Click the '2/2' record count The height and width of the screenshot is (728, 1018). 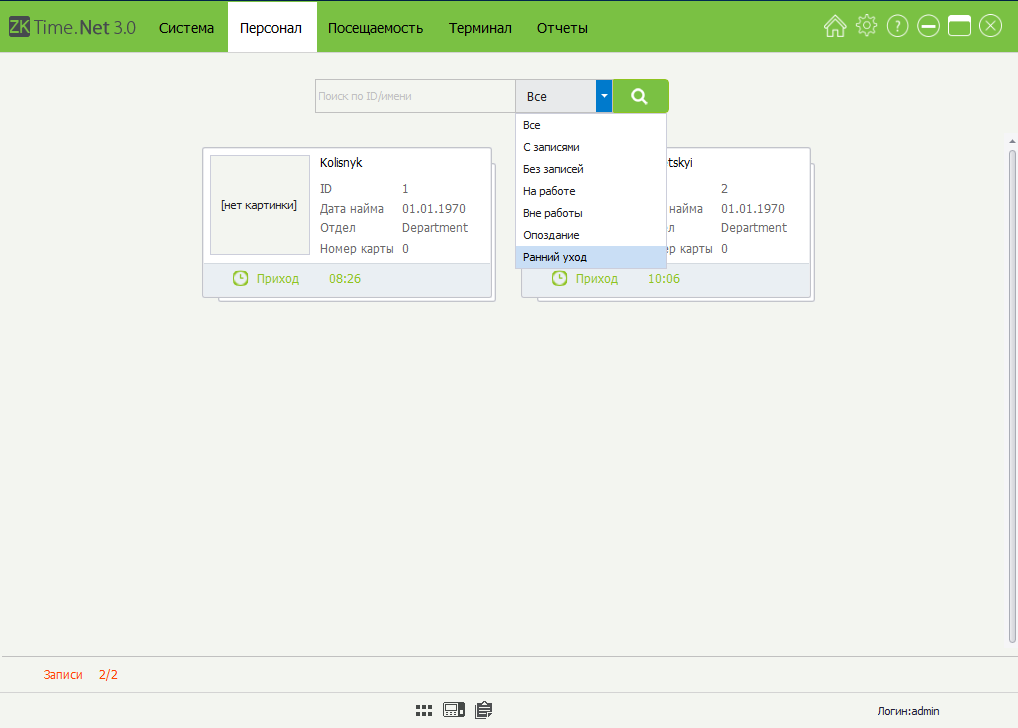point(108,675)
